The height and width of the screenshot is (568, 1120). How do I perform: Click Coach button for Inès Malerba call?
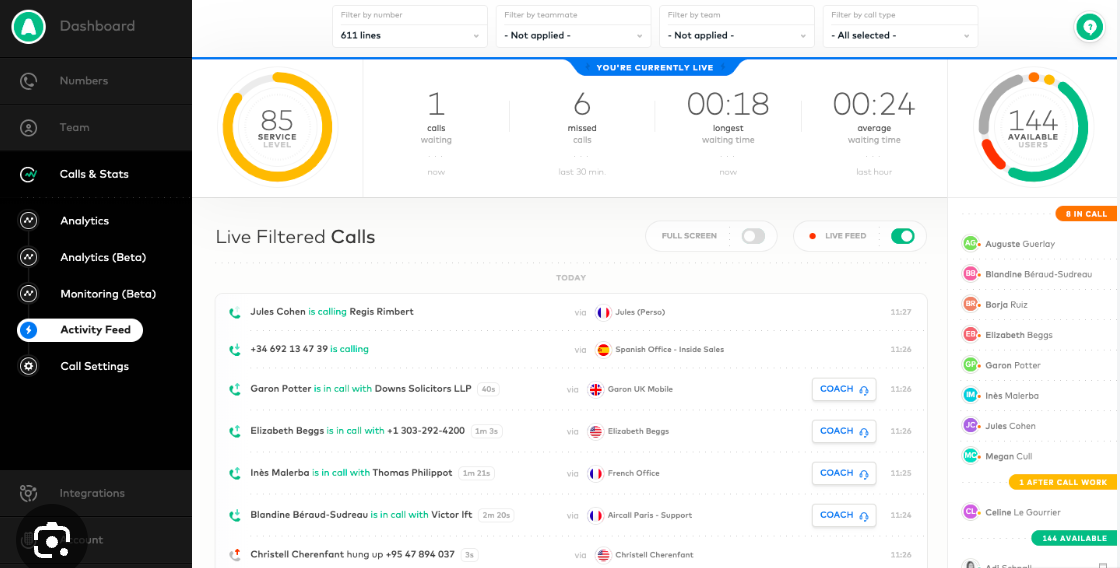tap(843, 473)
